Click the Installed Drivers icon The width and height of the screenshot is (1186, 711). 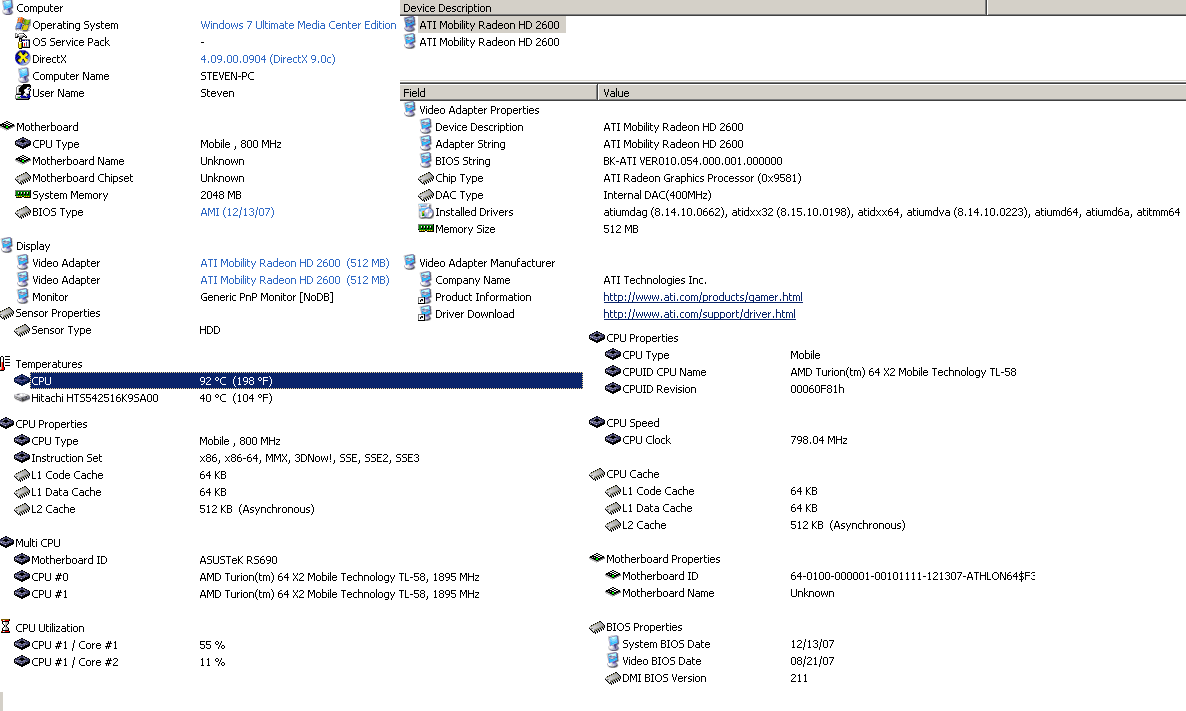(x=426, y=212)
